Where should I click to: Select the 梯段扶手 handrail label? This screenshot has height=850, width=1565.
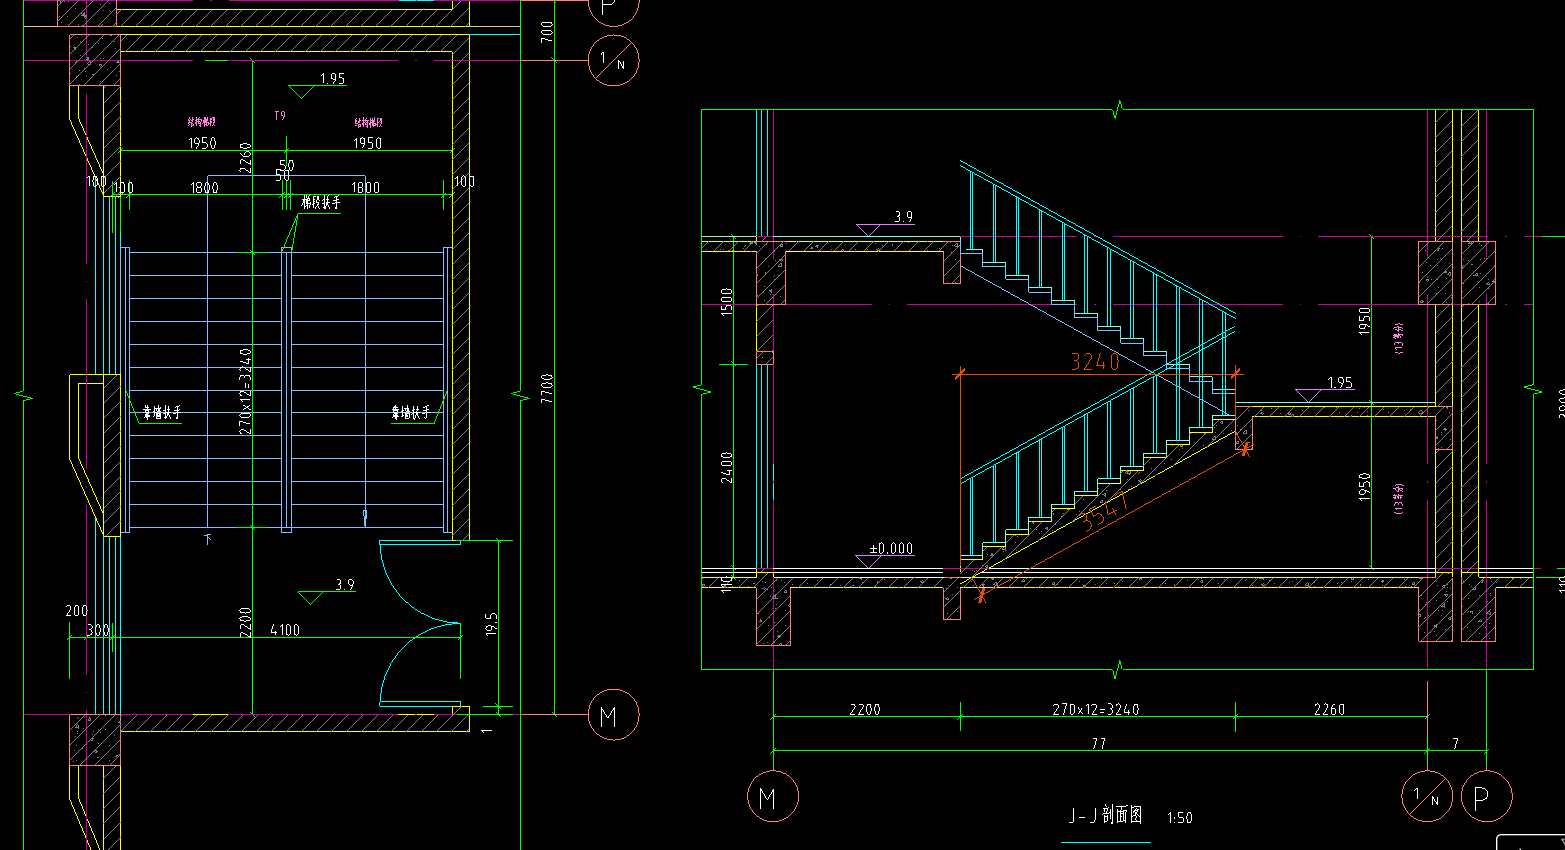[321, 203]
